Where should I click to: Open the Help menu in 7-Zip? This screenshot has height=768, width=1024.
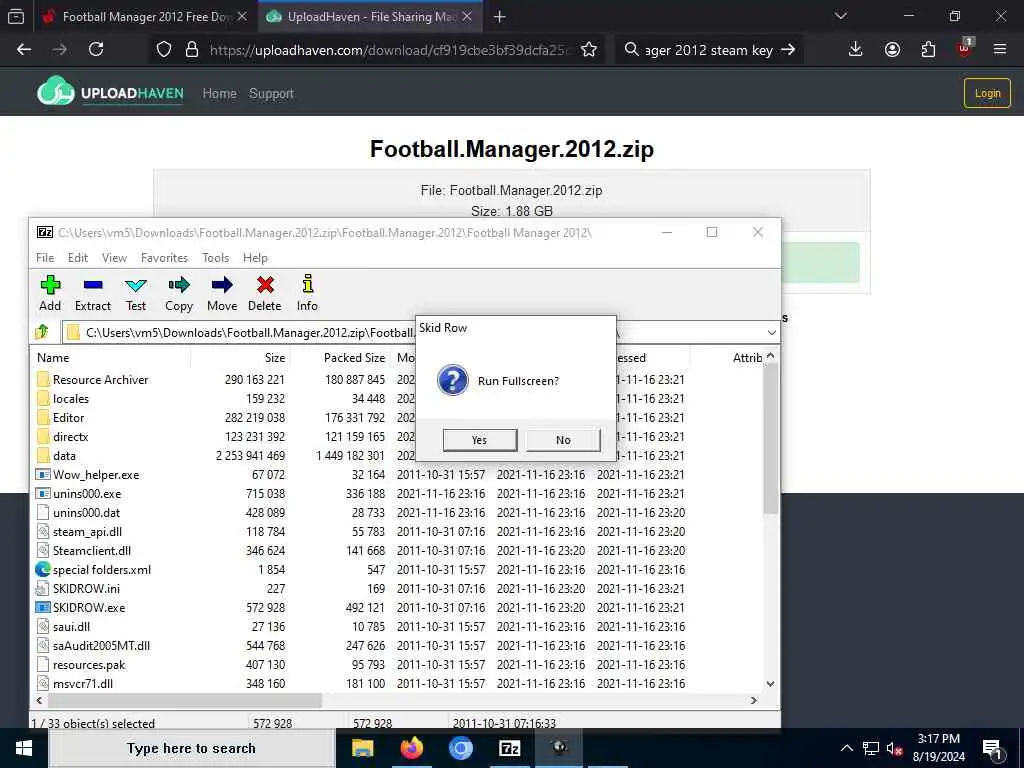click(255, 257)
